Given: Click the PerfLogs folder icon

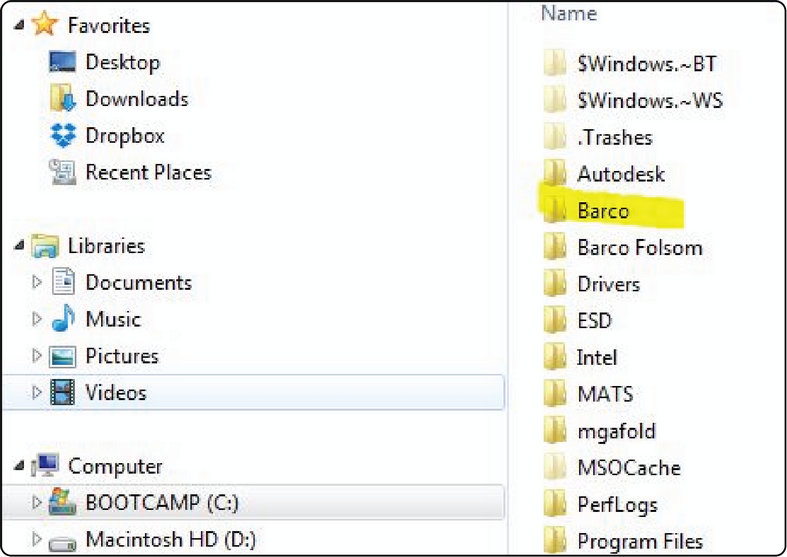Looking at the screenshot, I should point(555,504).
